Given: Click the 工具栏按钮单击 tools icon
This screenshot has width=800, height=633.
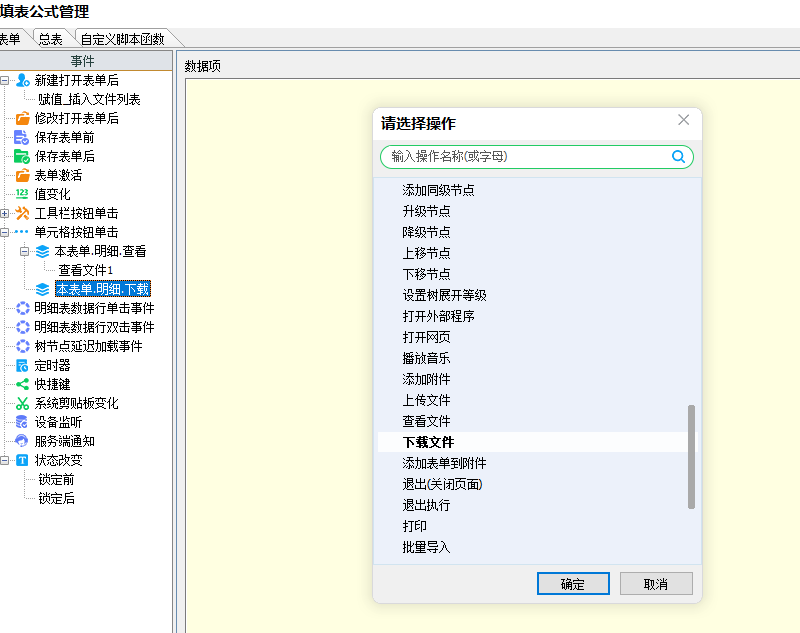Looking at the screenshot, I should pyautogui.click(x=22, y=213).
